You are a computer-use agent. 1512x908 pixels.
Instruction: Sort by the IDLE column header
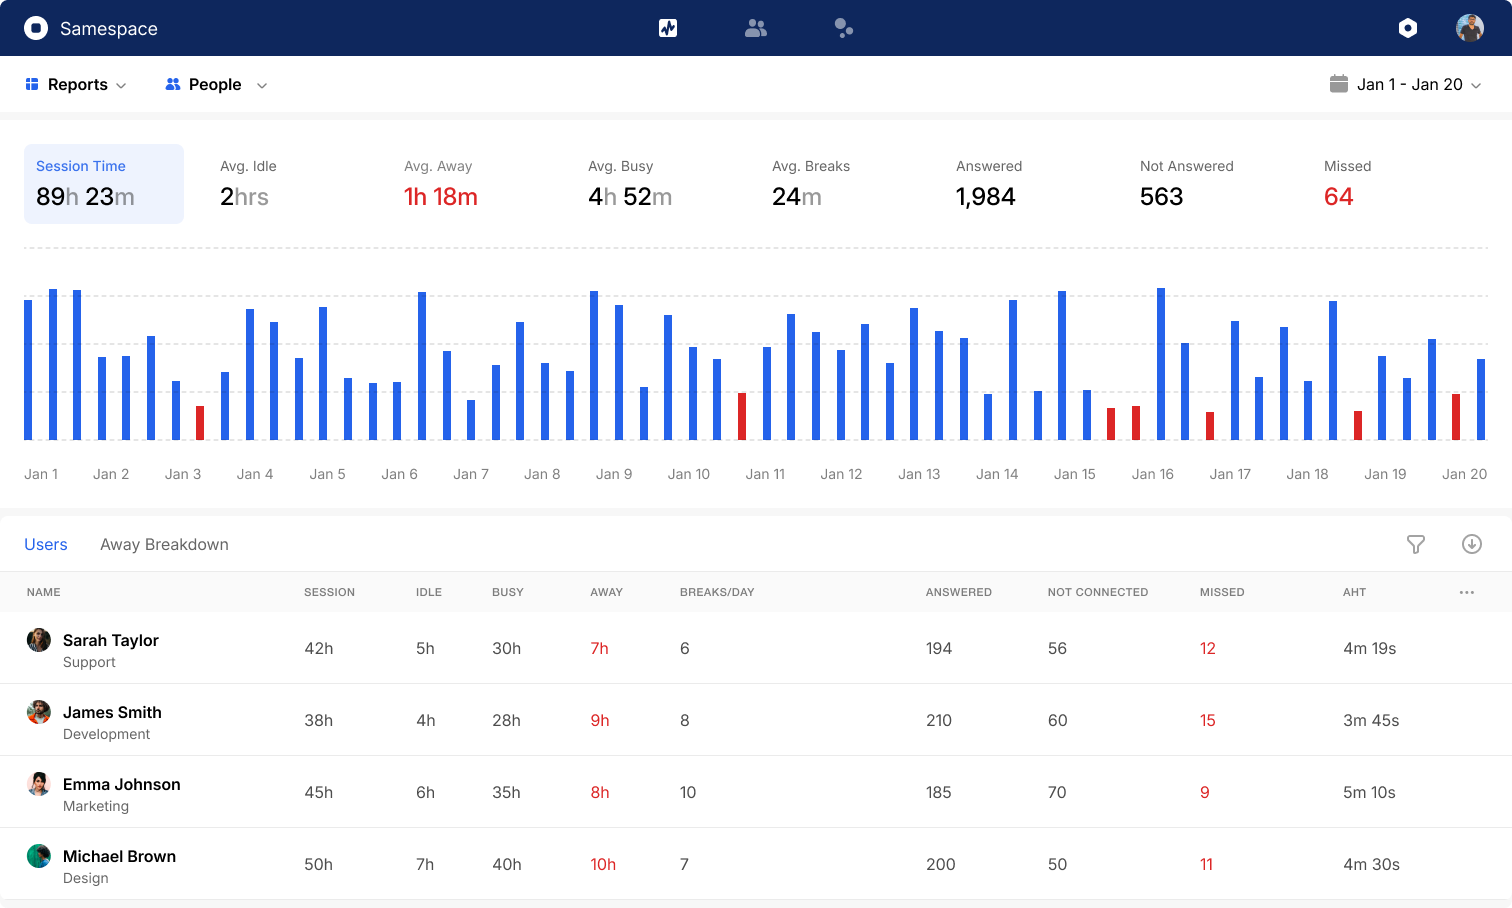(429, 592)
